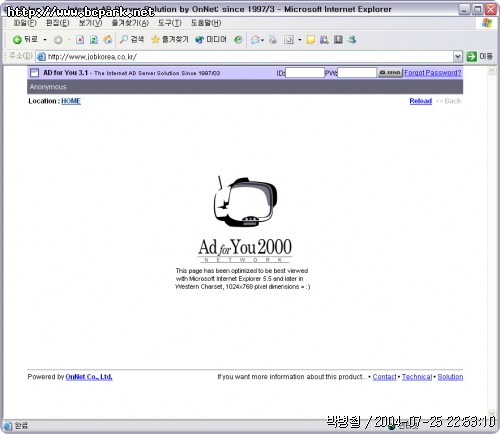Click the toolbar icon after Research
The width and height of the screenshot is (500, 434).
[x=338, y=40]
